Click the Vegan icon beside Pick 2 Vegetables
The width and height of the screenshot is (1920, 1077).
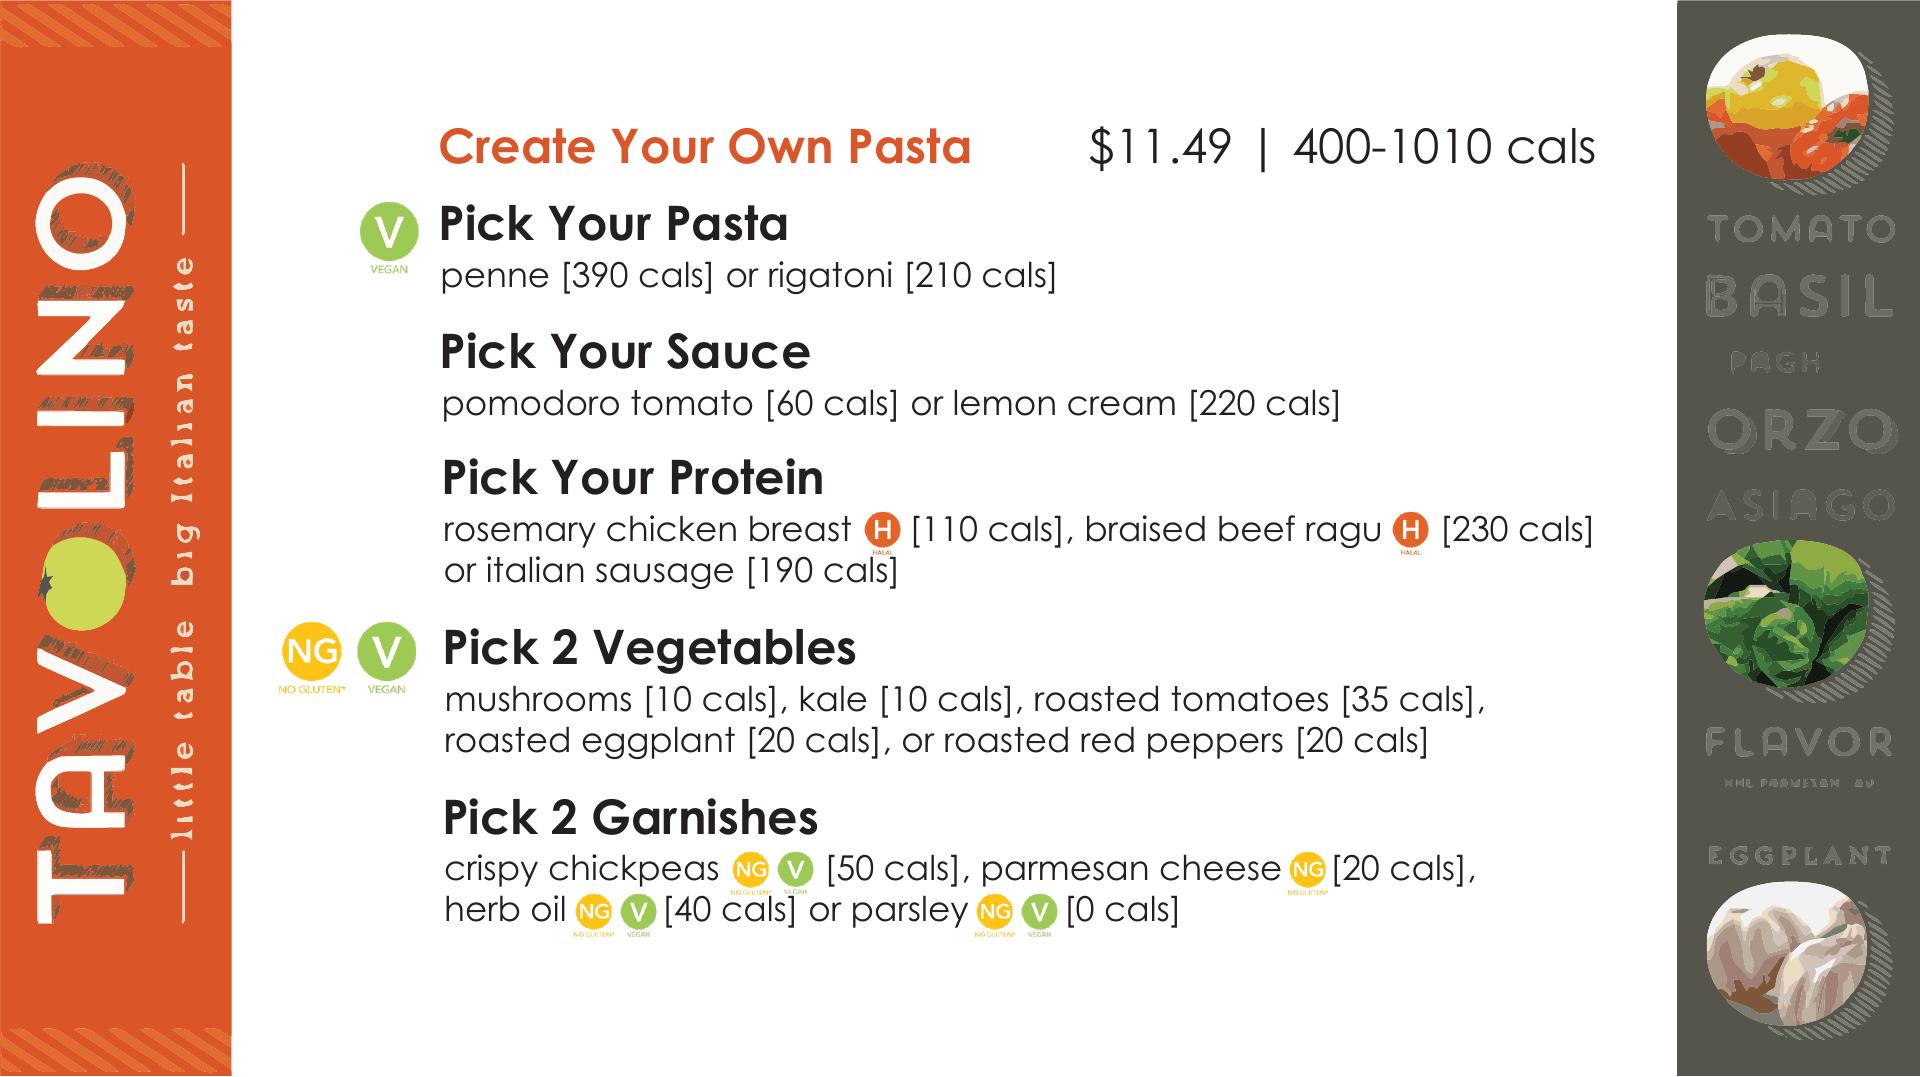[x=387, y=651]
